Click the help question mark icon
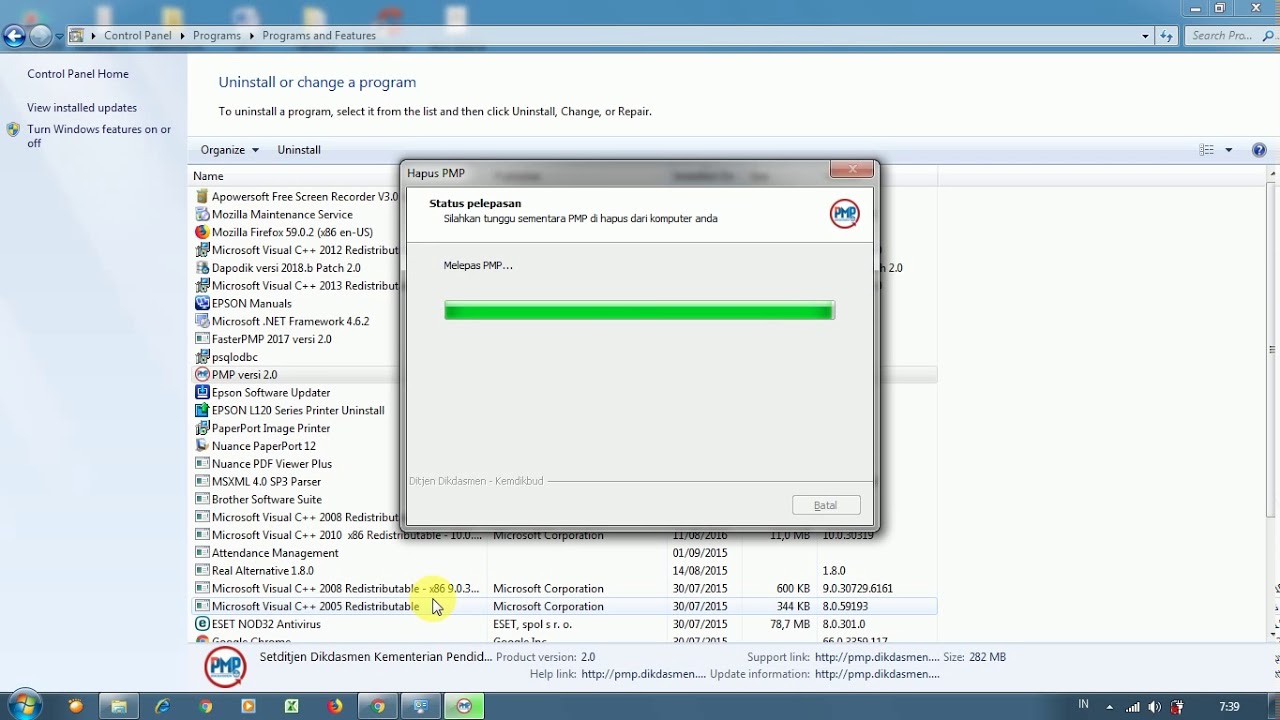 [1259, 150]
